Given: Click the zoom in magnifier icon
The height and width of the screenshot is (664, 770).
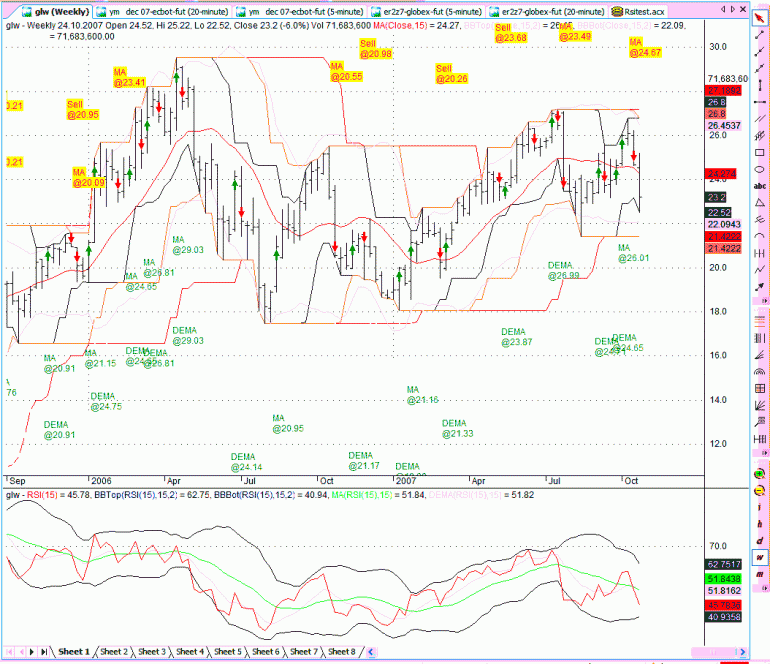Looking at the screenshot, I should coord(760,474).
